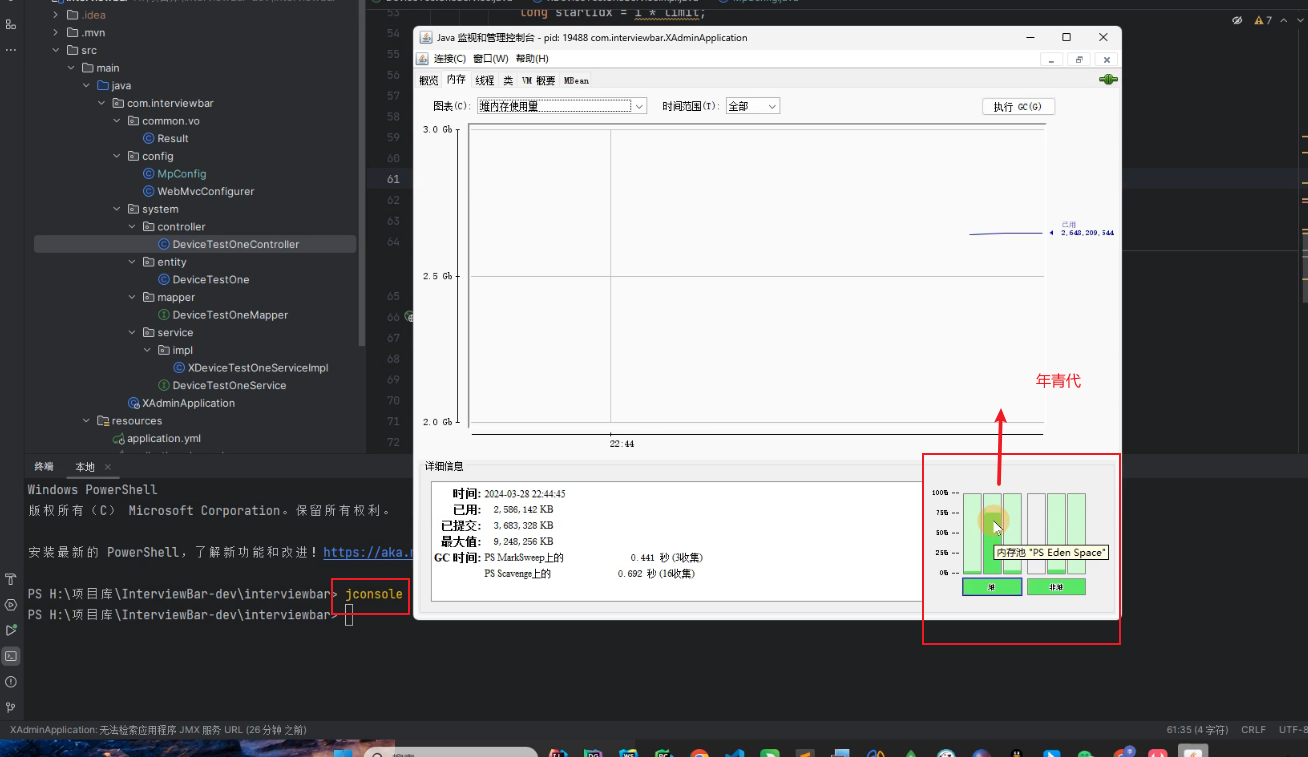This screenshot has height=757, width=1308.
Task: Collapse the resources folder
Action: point(87,421)
